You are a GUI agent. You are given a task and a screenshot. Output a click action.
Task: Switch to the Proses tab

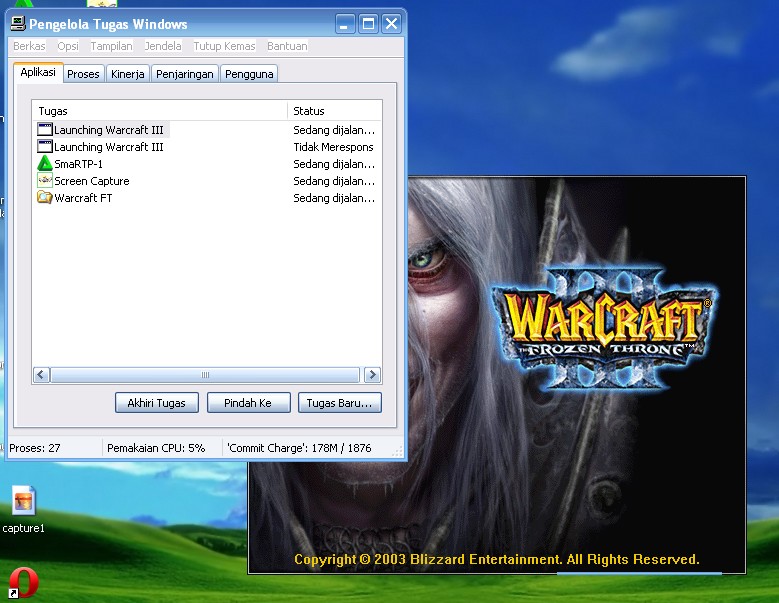(83, 74)
